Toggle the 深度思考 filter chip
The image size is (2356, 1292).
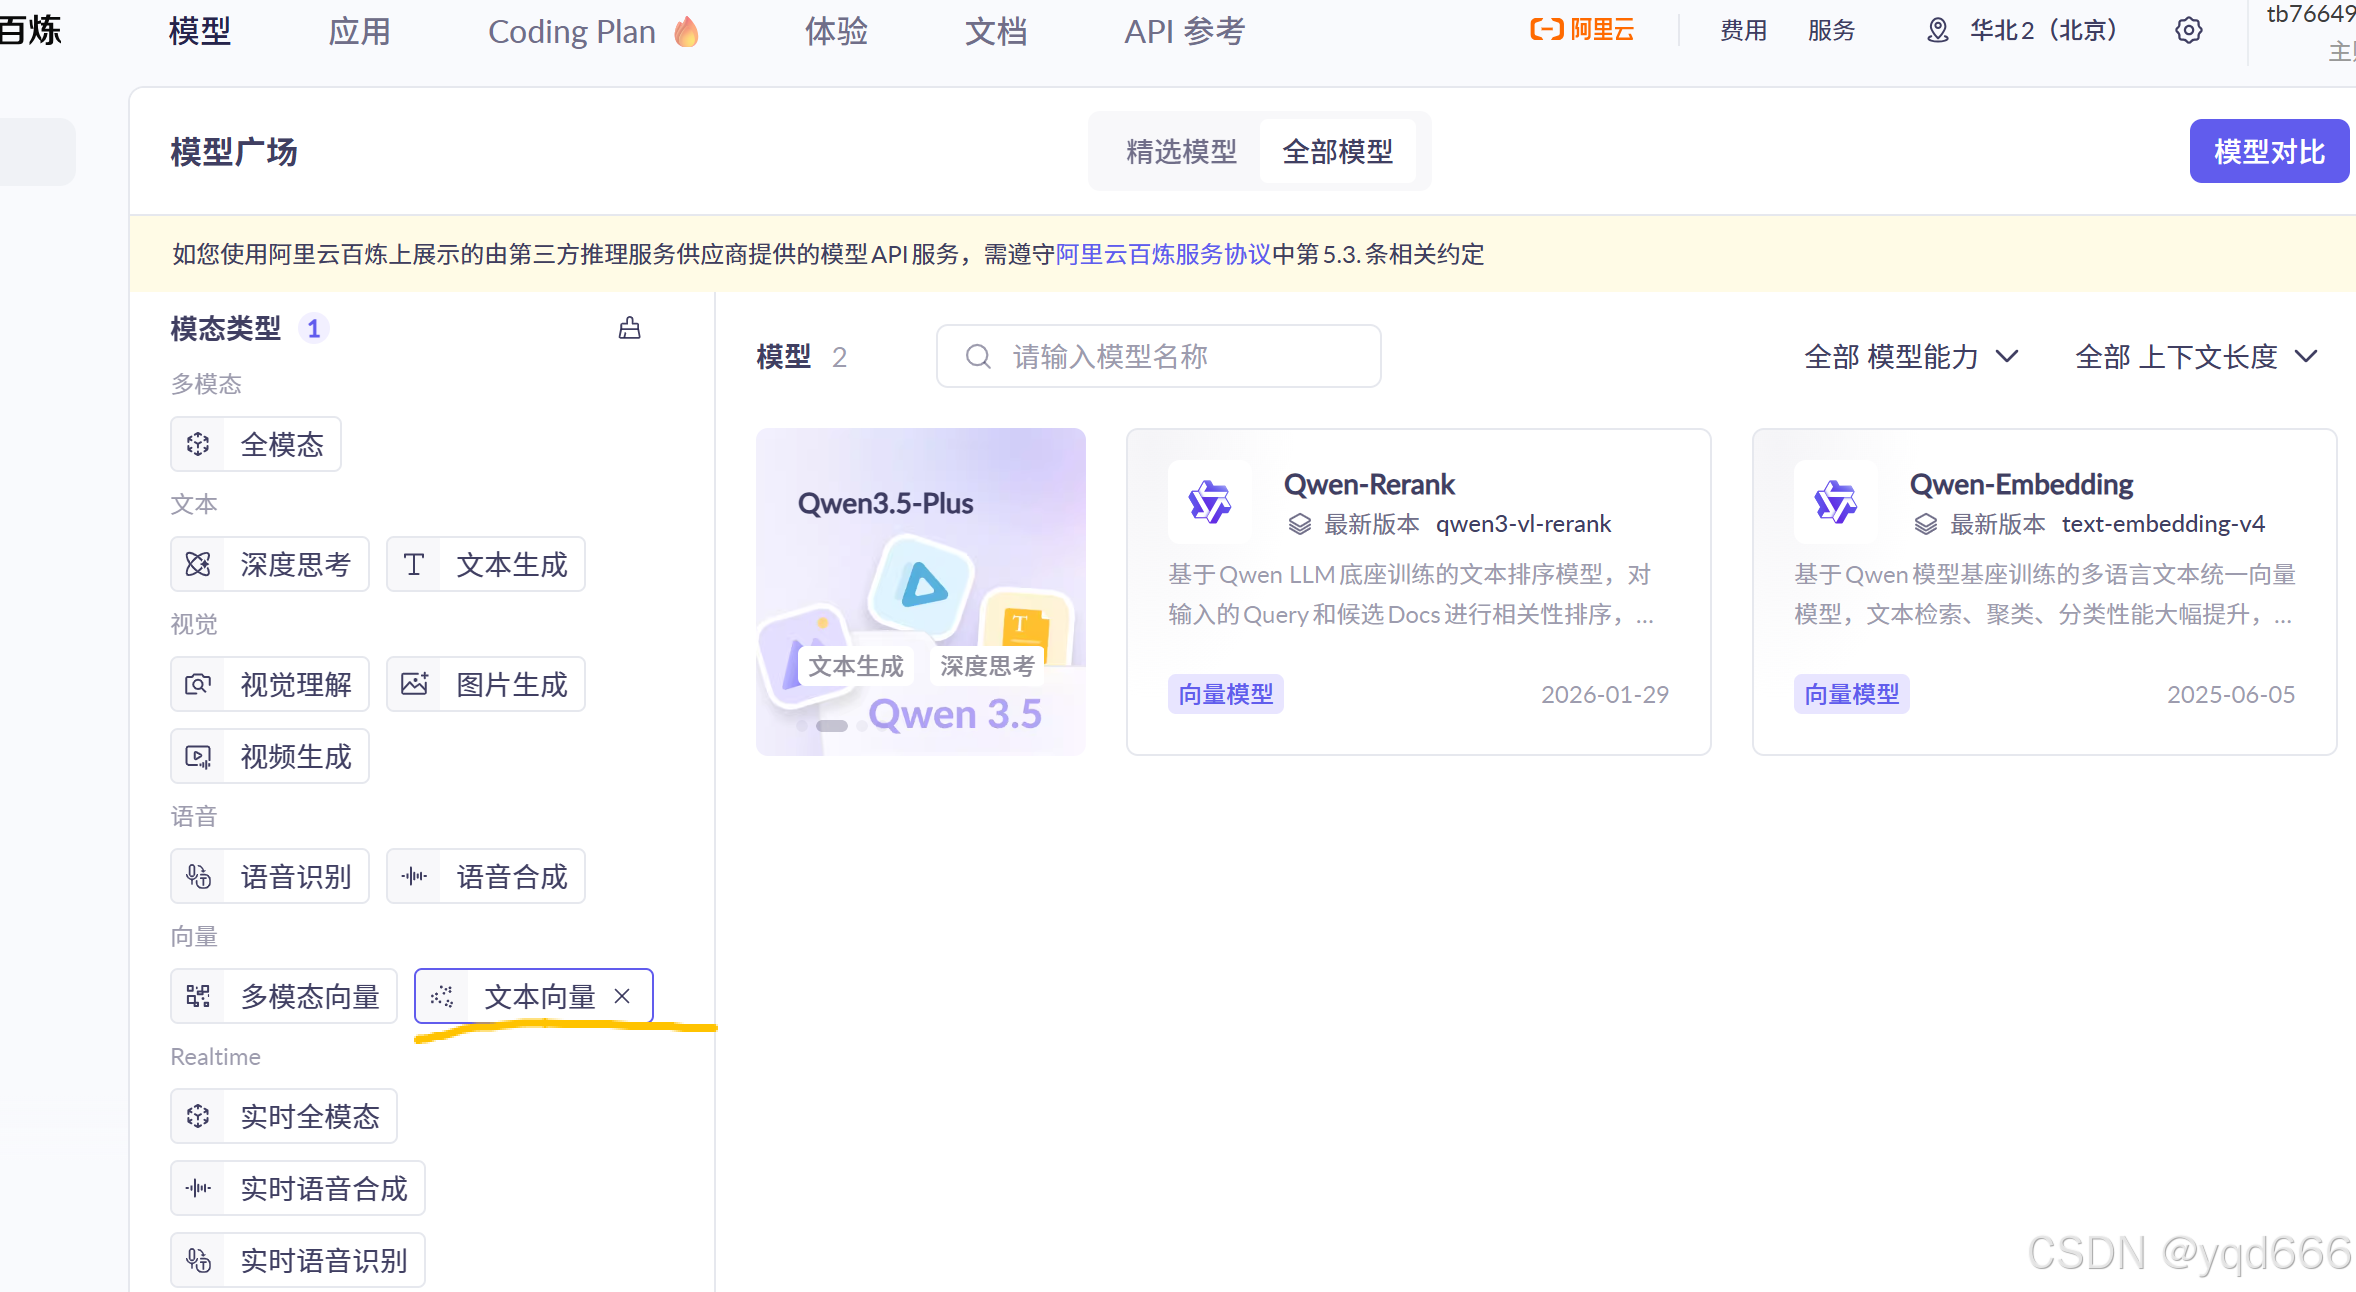[x=270, y=564]
